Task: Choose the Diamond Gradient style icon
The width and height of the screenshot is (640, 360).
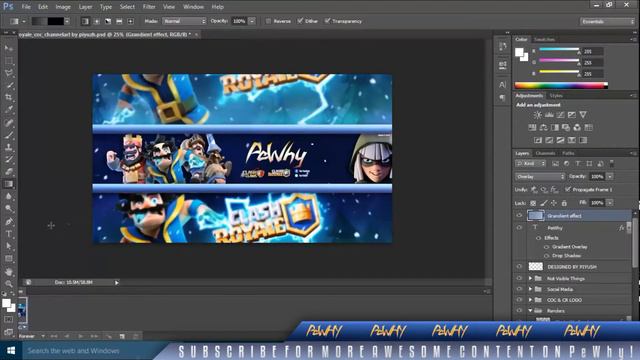Action: pyautogui.click(x=131, y=21)
